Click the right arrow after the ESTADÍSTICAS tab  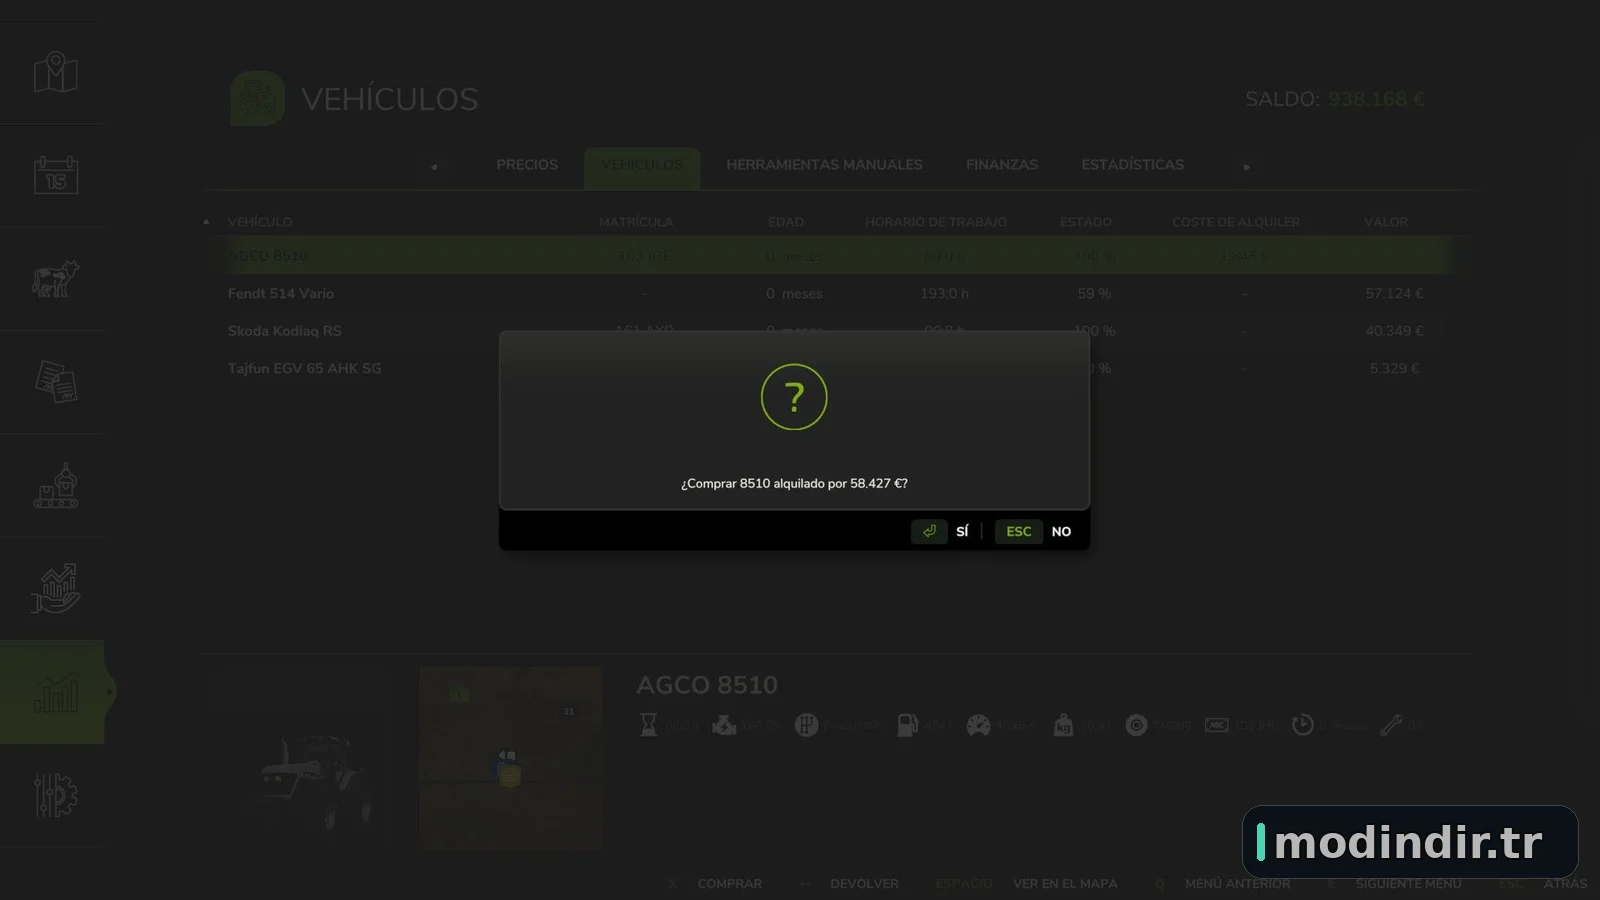(1247, 166)
